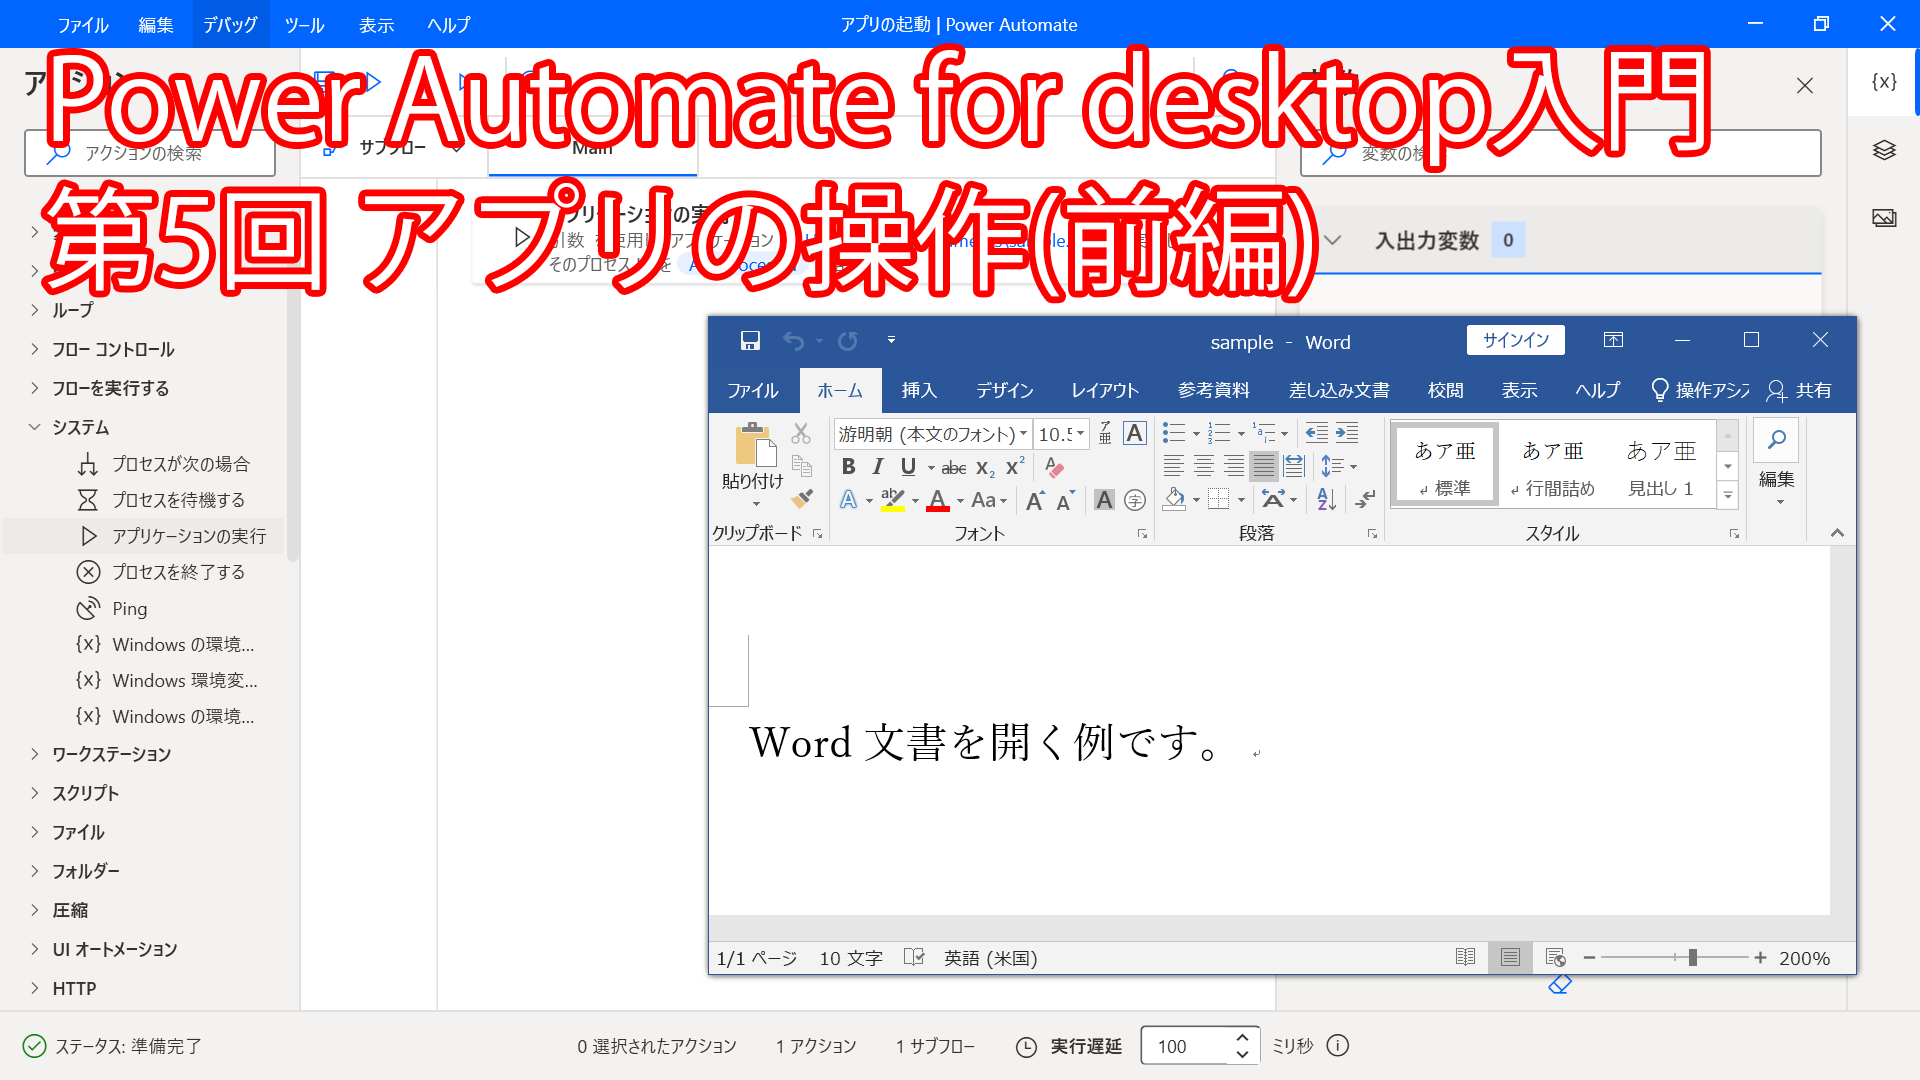The height and width of the screenshot is (1080, 1920).
Task: Toggle Underline formatting in Word ribbon
Action: click(908, 467)
